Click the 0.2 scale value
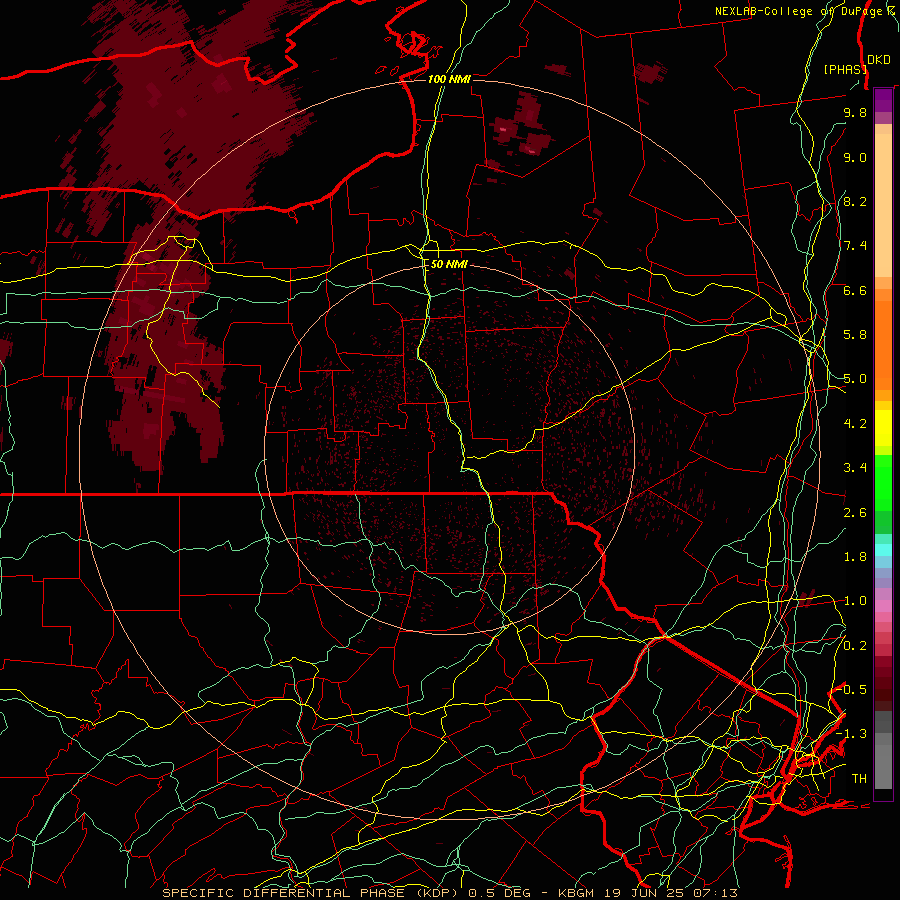Image resolution: width=900 pixels, height=900 pixels. pos(855,646)
